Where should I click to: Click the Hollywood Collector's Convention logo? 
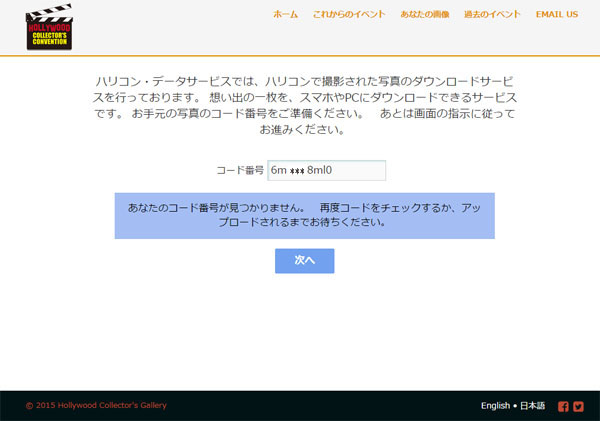49,27
